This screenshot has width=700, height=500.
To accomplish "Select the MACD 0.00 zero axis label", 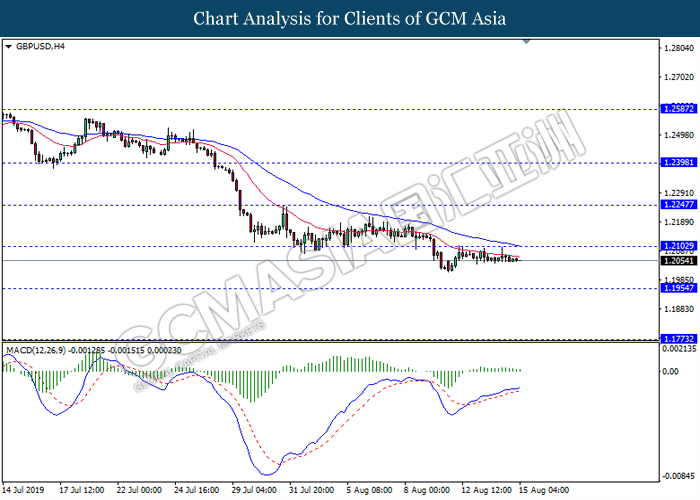I will pos(672,371).
